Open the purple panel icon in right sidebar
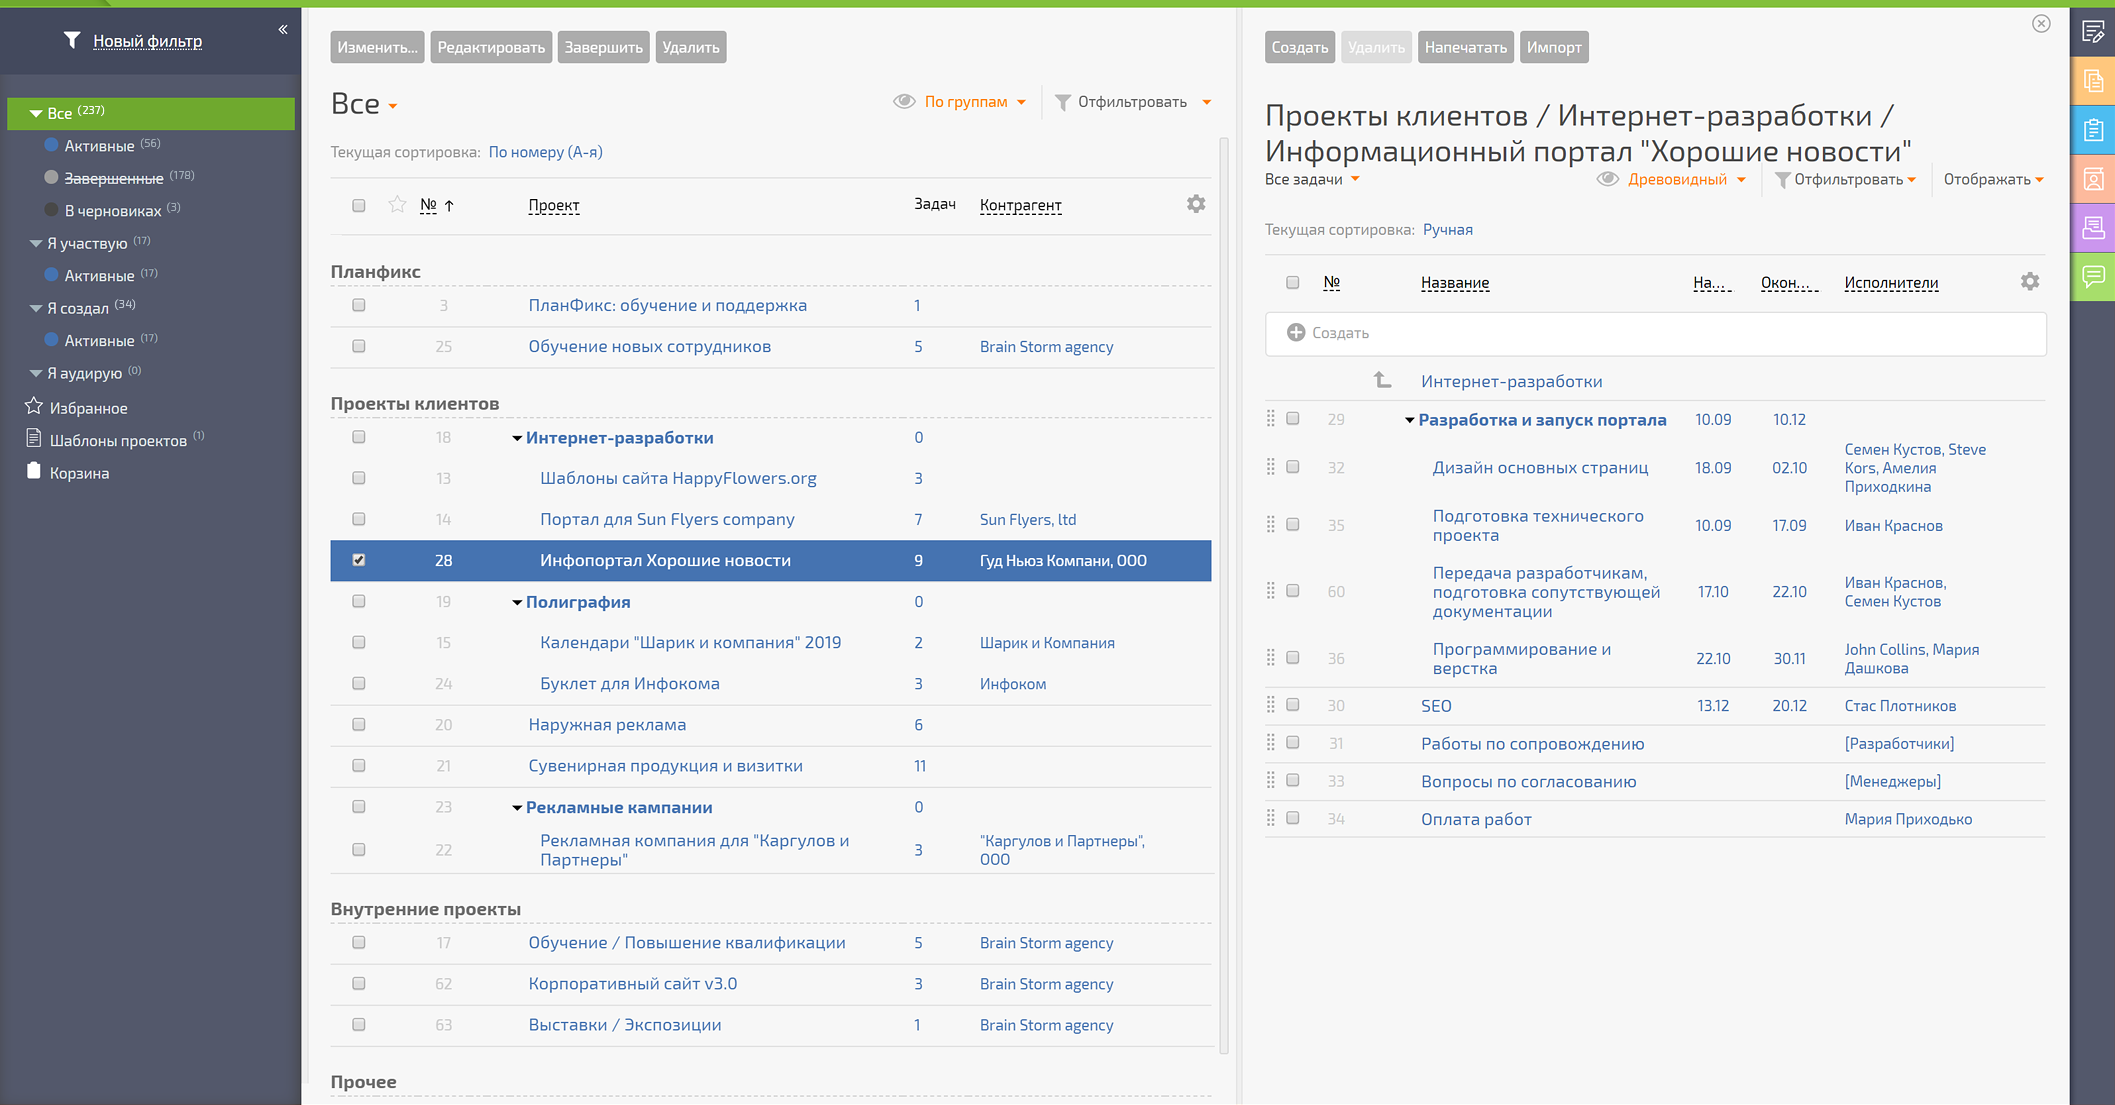 pyautogui.click(x=2093, y=228)
